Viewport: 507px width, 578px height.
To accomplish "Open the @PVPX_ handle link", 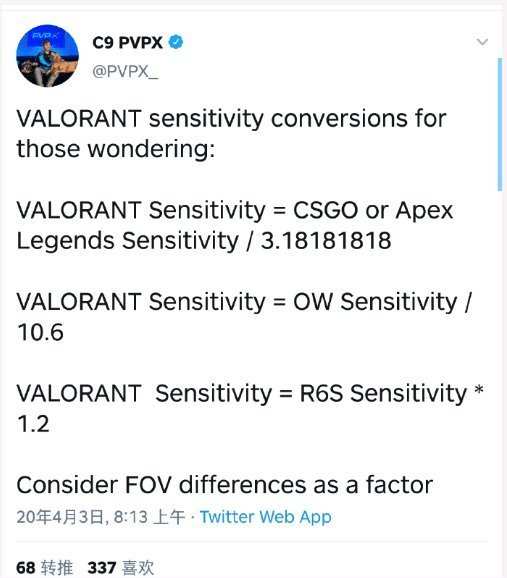I will click(125, 71).
